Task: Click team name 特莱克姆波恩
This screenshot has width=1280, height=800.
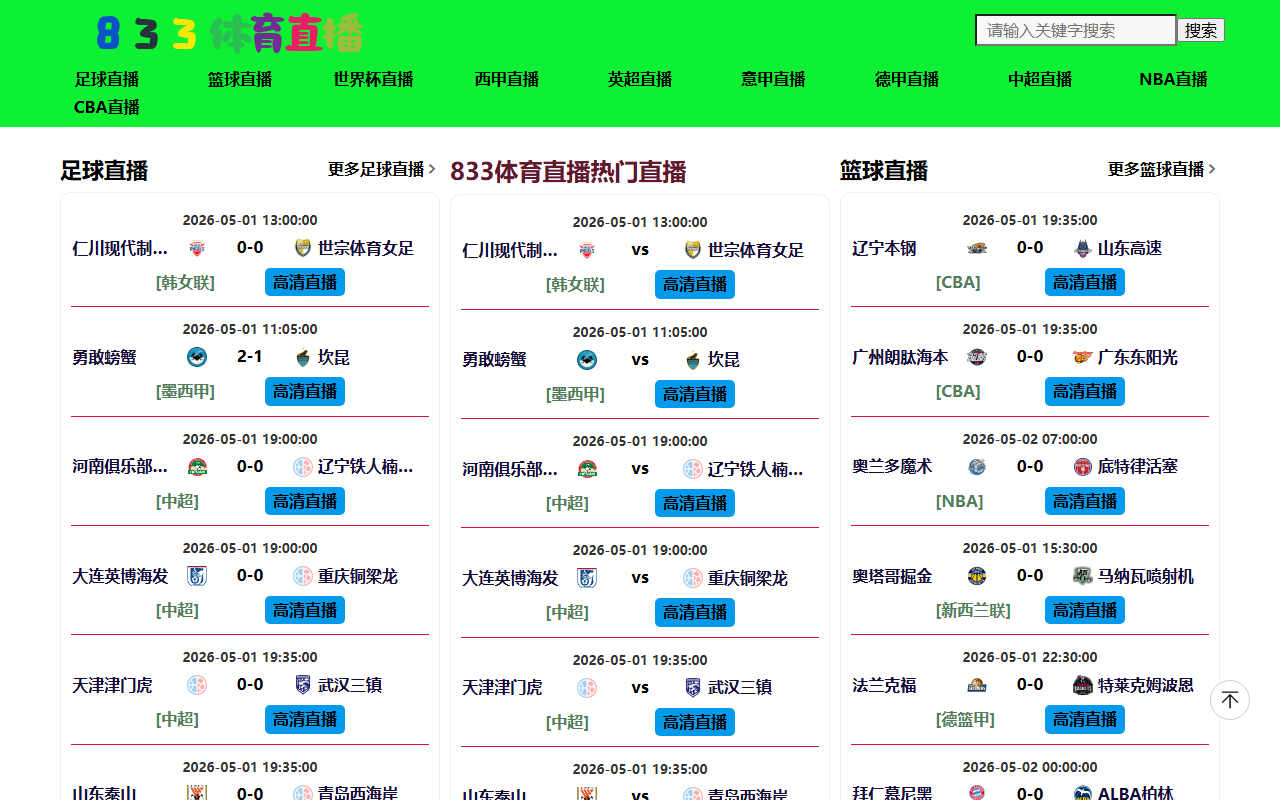Action: pyautogui.click(x=1146, y=685)
